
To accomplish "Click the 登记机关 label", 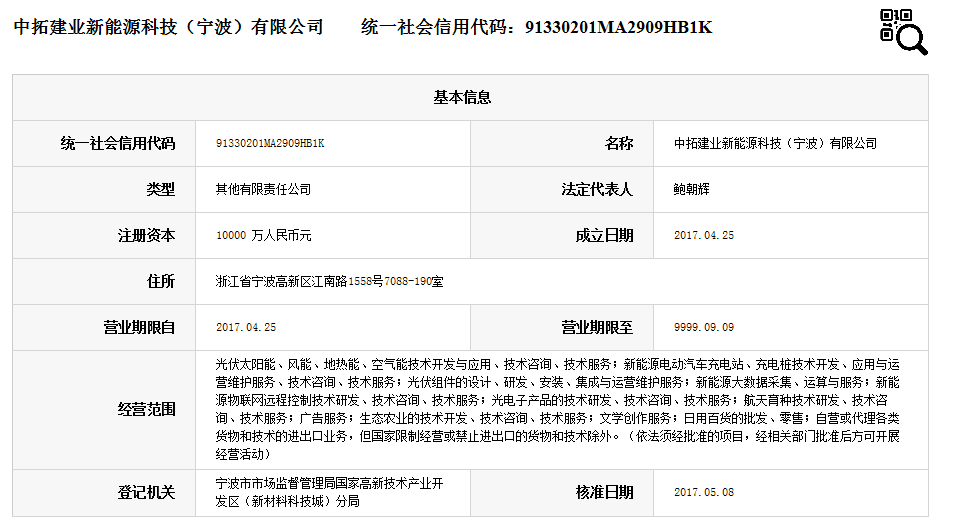I will click(x=146, y=493).
